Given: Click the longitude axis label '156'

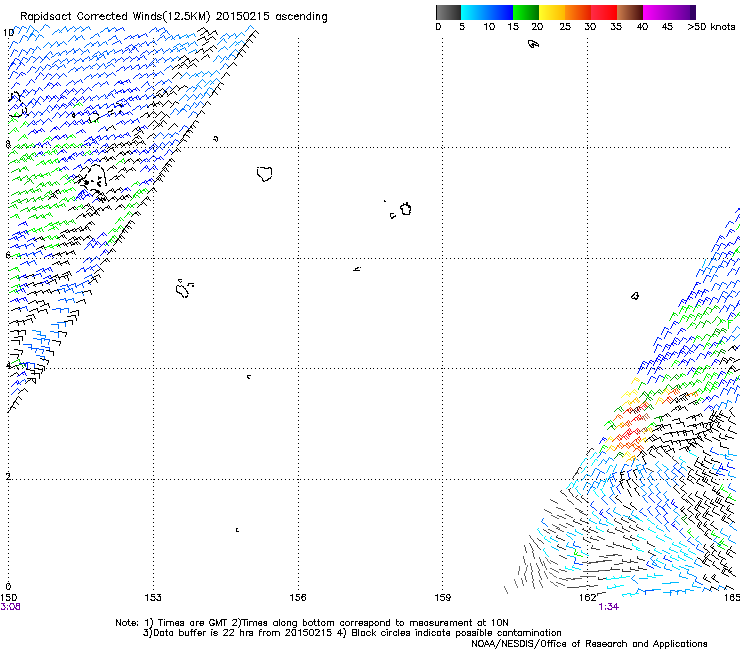Looking at the screenshot, I should tap(298, 598).
